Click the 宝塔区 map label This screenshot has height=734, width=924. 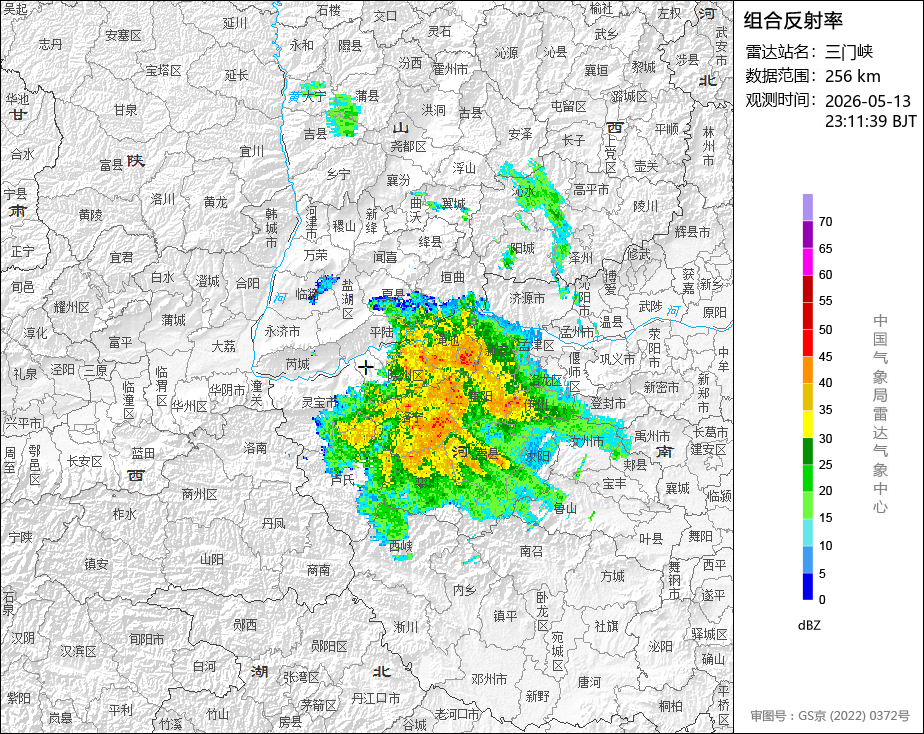[163, 71]
